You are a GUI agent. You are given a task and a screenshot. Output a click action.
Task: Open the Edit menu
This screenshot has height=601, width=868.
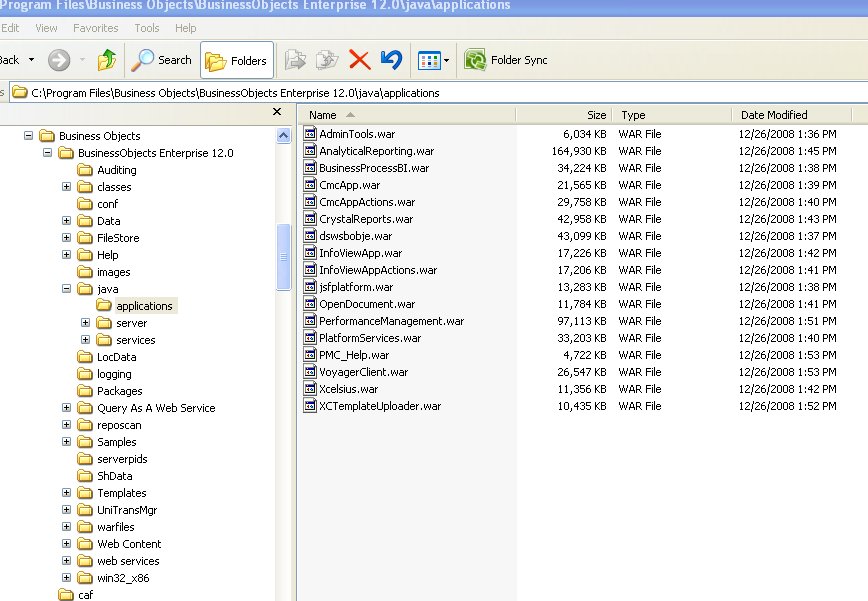coord(9,28)
